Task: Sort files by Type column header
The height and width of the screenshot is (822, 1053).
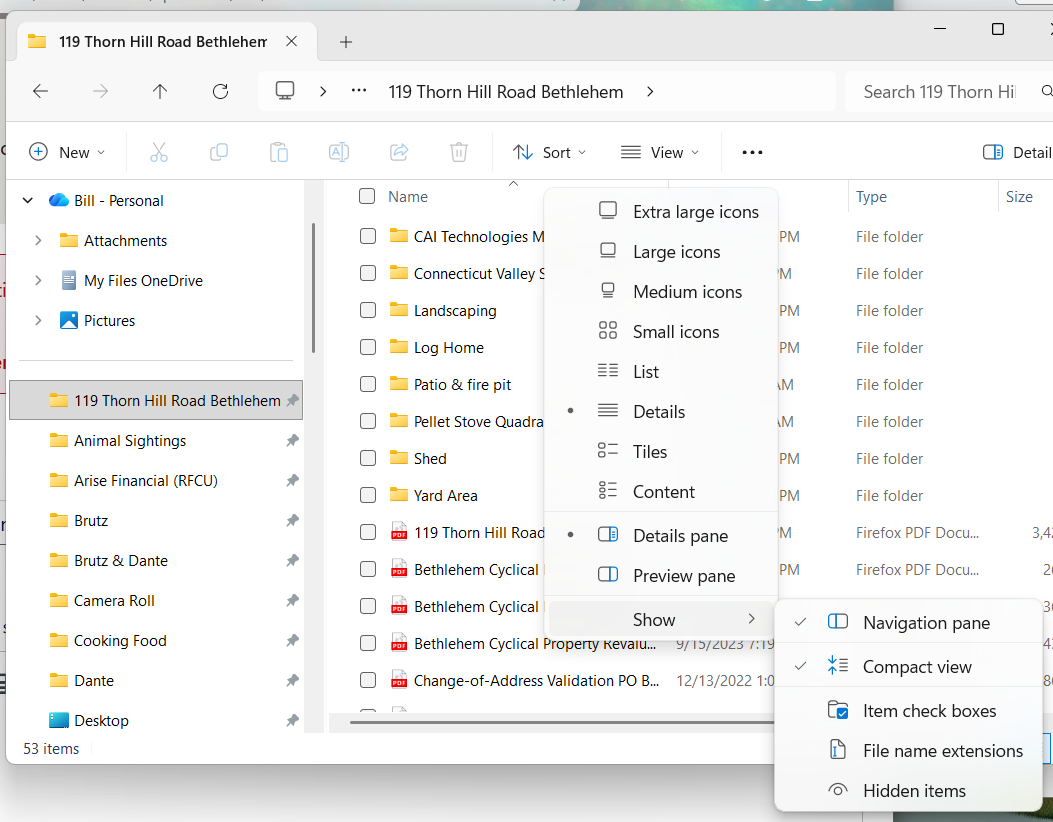Action: tap(923, 197)
